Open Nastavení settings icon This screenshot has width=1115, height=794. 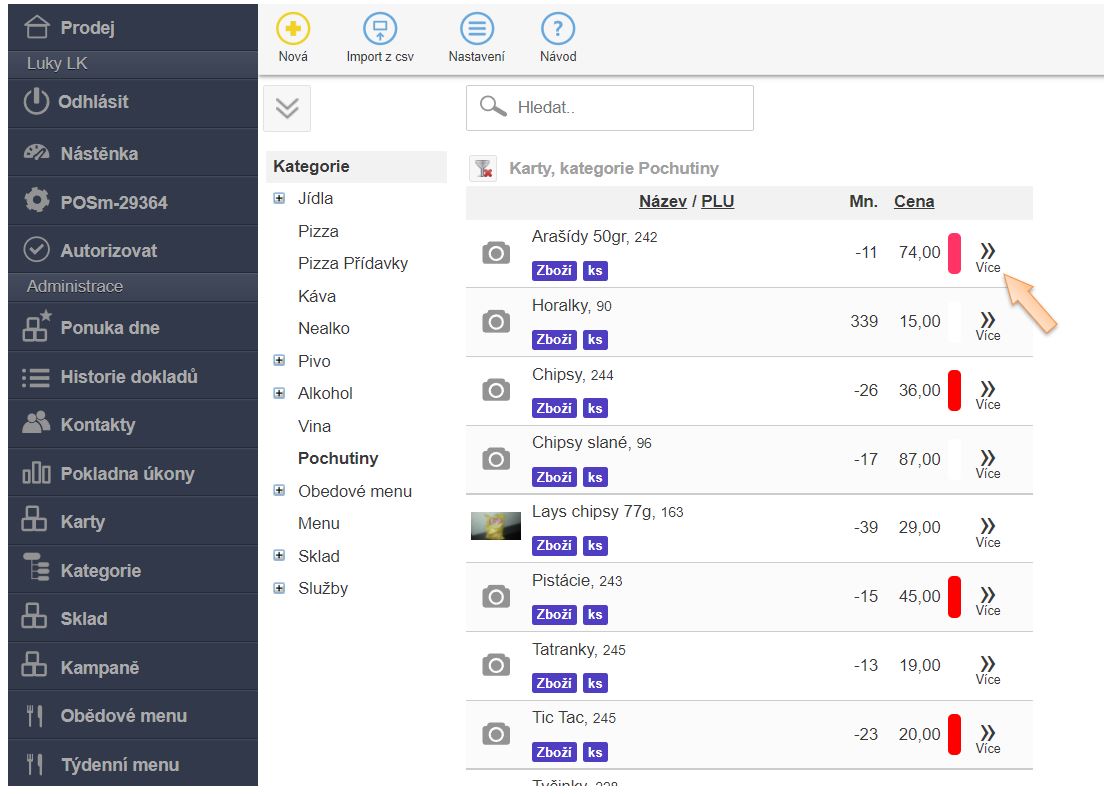477,30
